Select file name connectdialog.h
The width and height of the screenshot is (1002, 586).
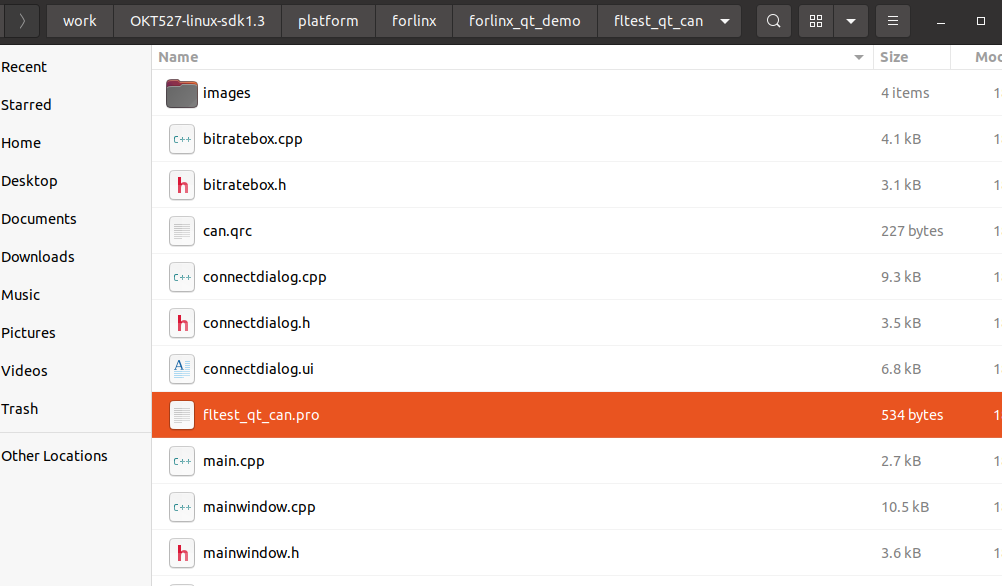click(x=257, y=323)
